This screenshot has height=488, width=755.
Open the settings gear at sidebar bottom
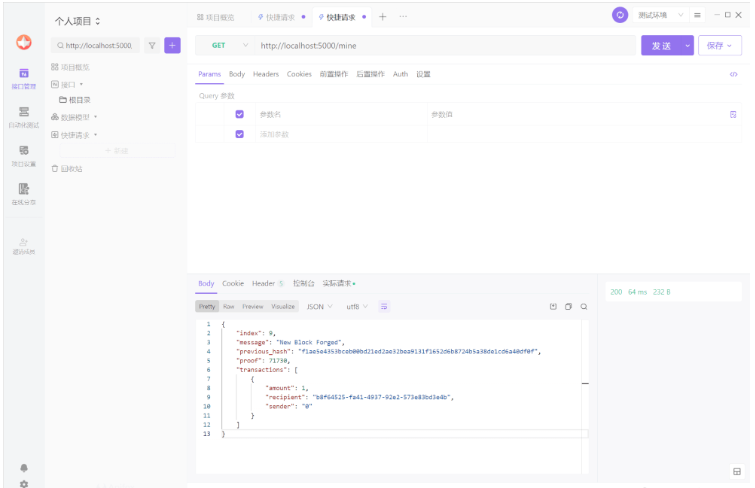pyautogui.click(x=24, y=483)
